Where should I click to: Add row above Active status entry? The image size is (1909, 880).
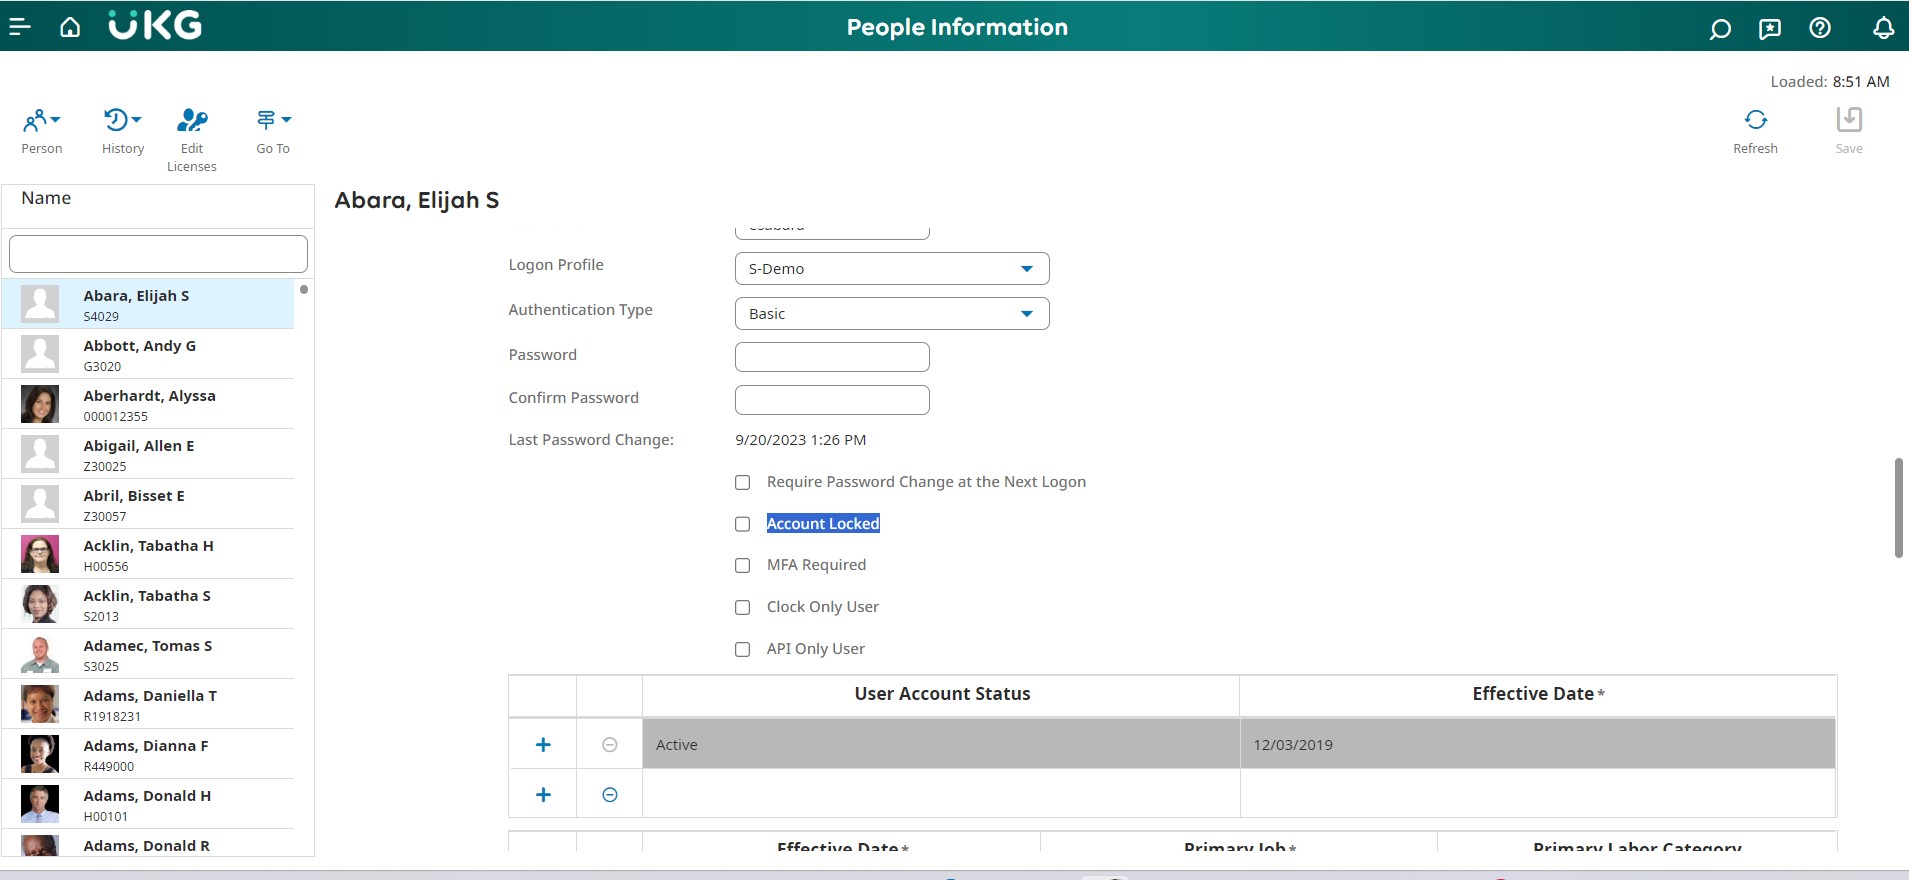coord(543,745)
